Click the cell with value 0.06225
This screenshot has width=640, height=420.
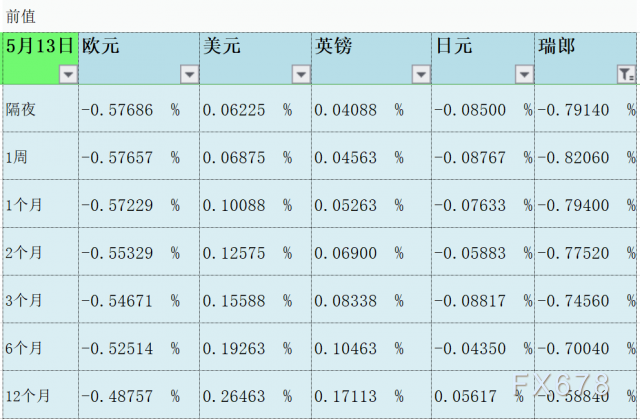coord(256,109)
